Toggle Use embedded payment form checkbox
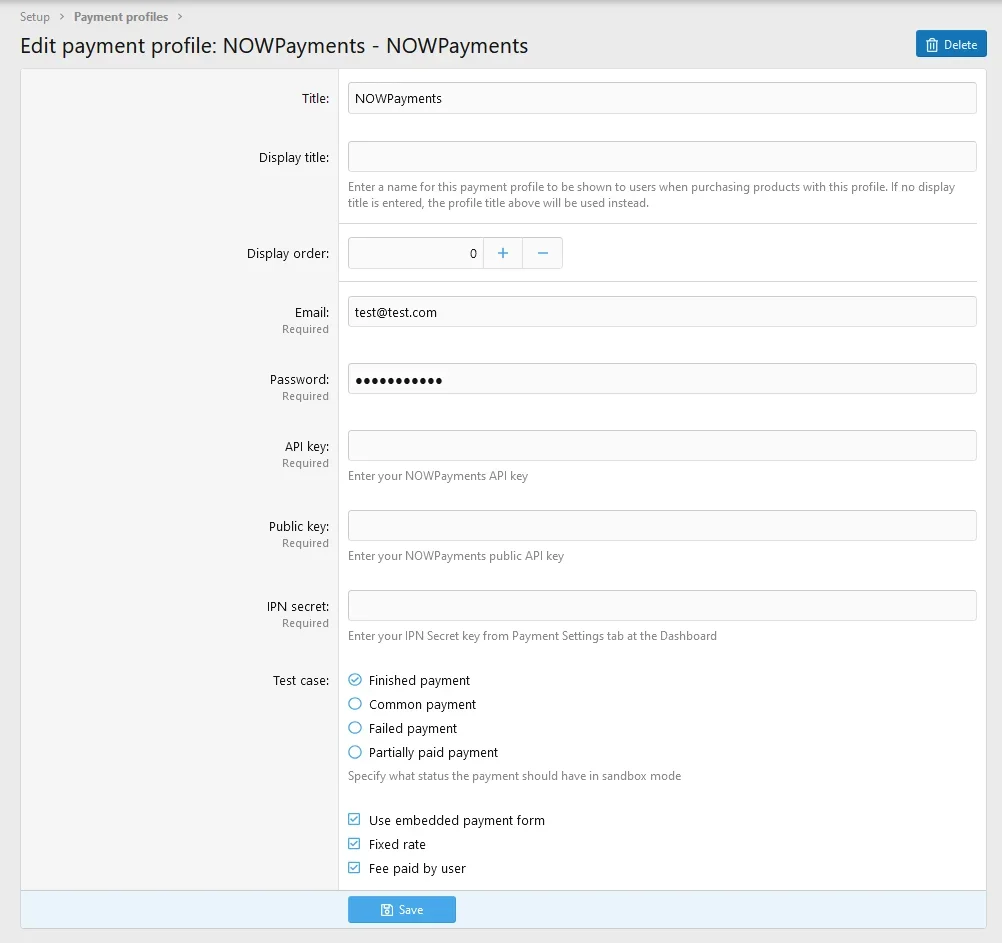The image size is (1002, 943). point(355,820)
